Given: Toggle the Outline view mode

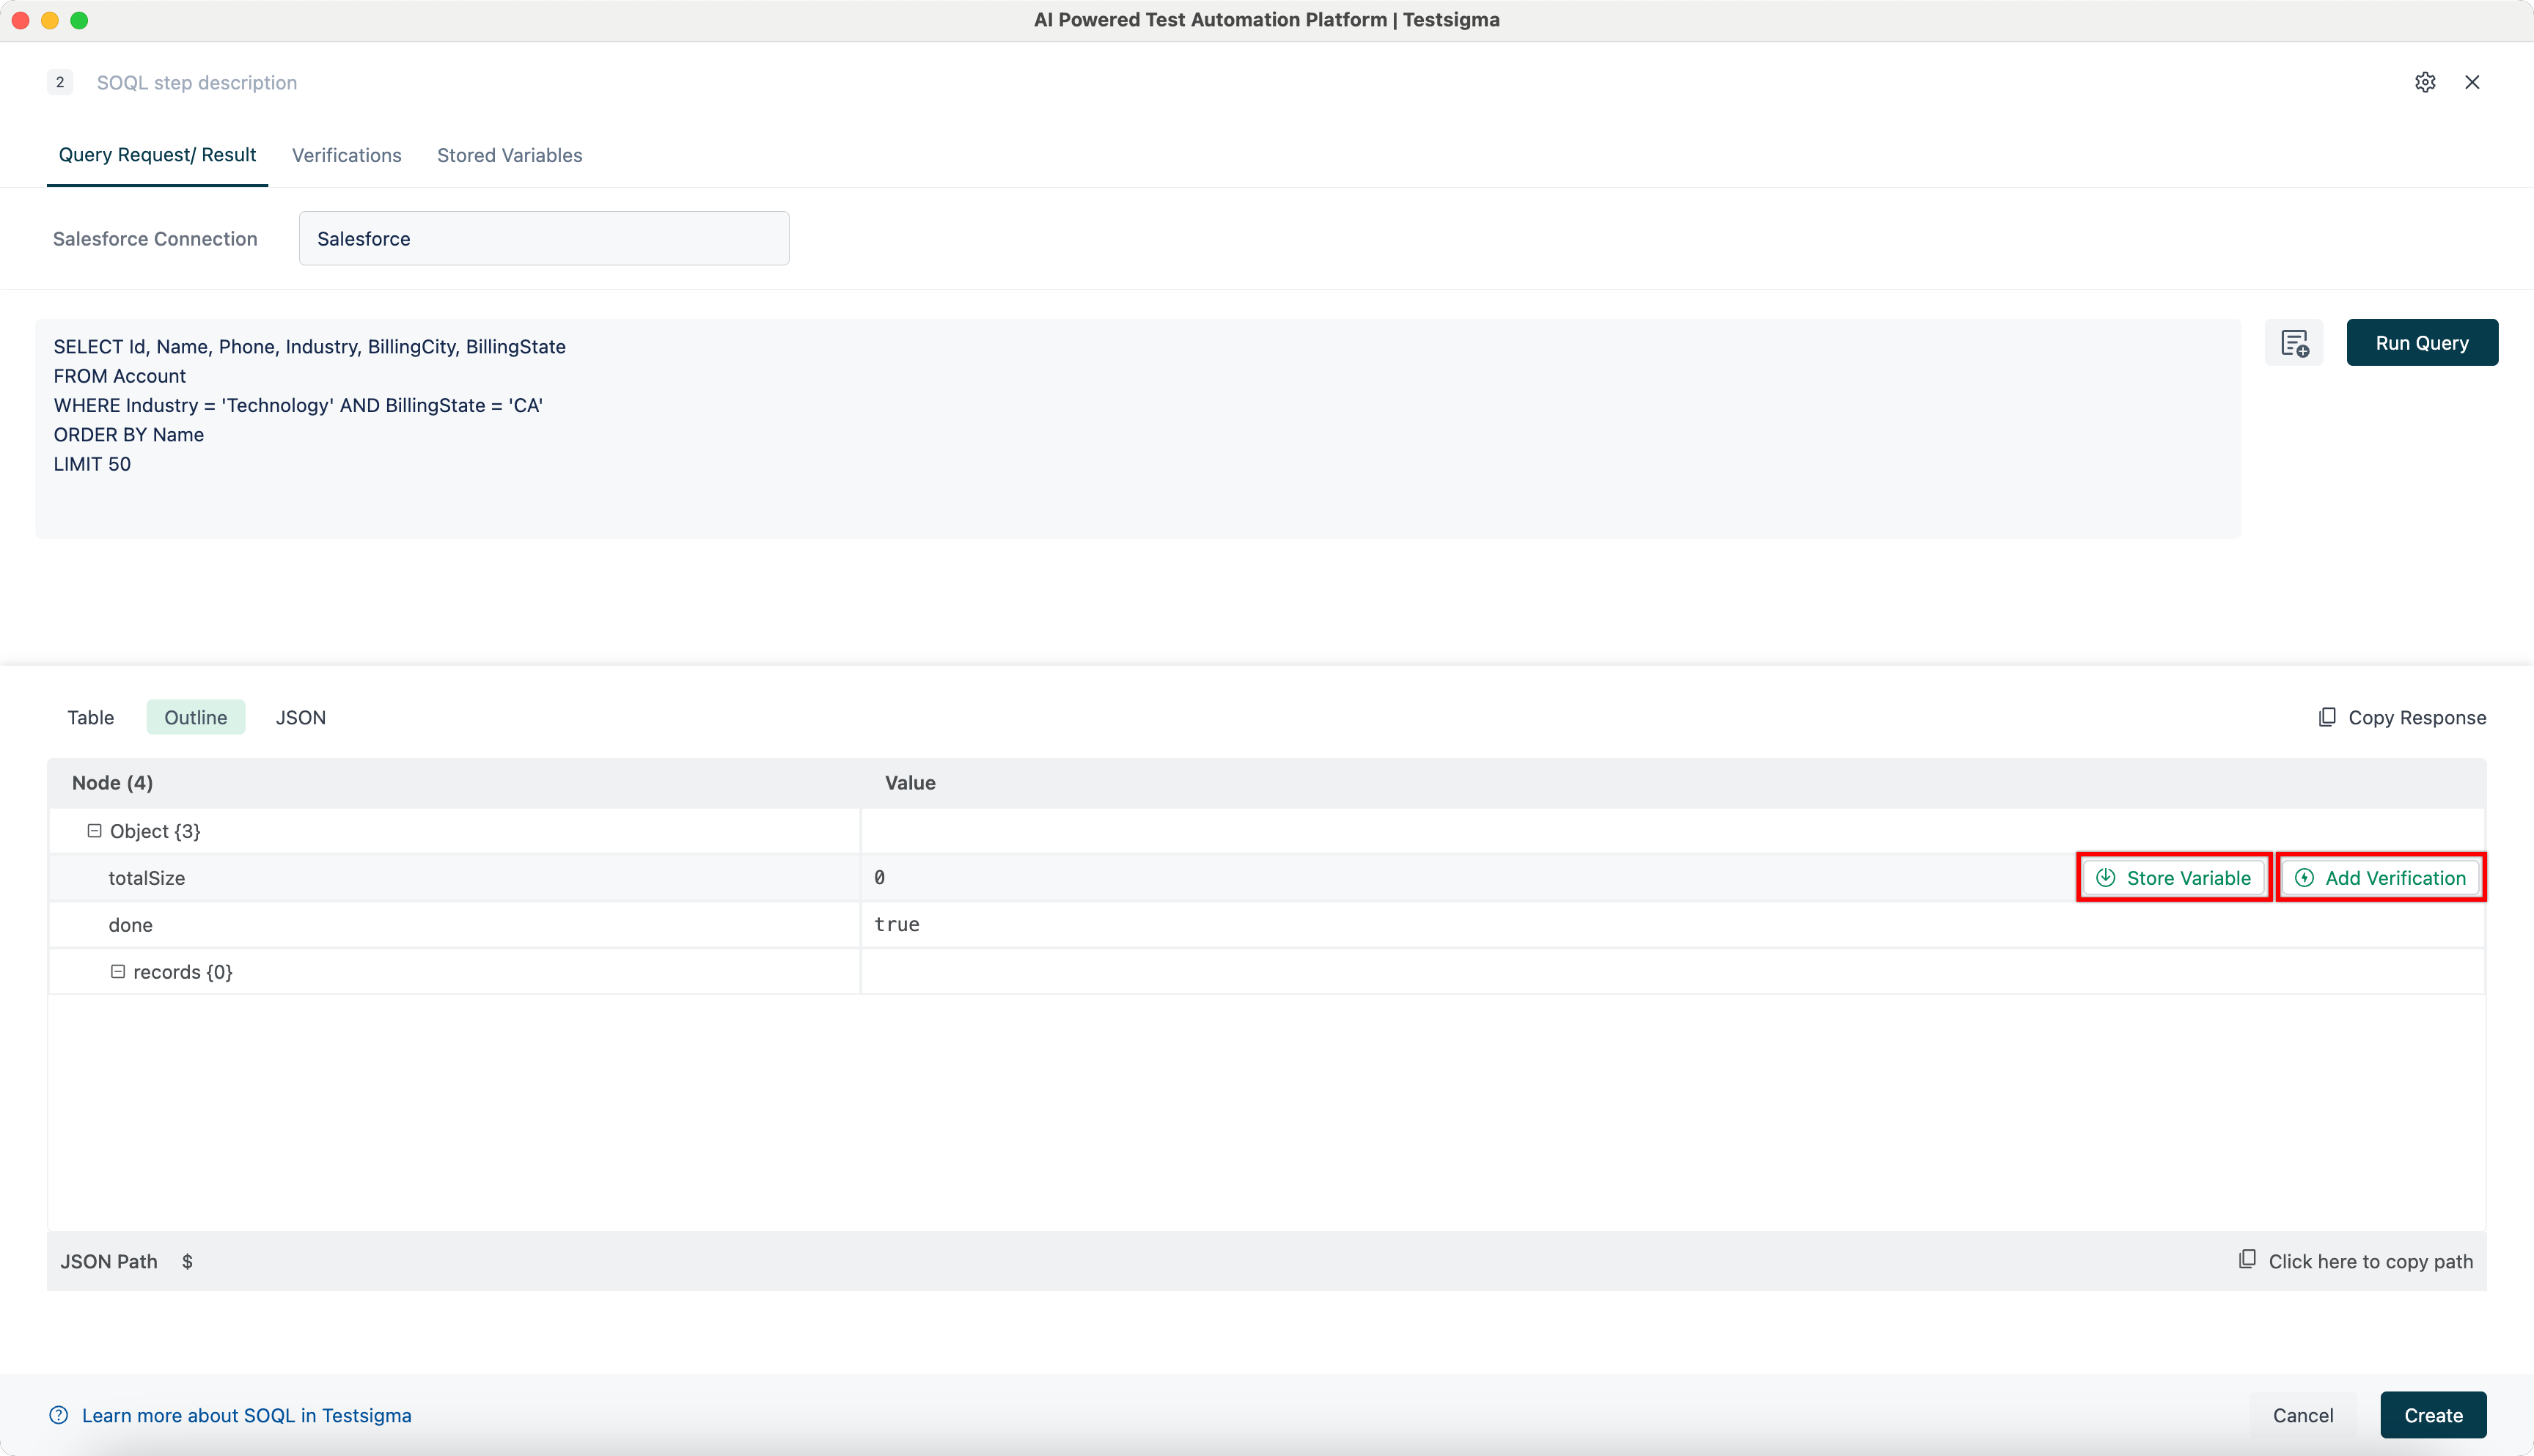Looking at the screenshot, I should tap(195, 717).
